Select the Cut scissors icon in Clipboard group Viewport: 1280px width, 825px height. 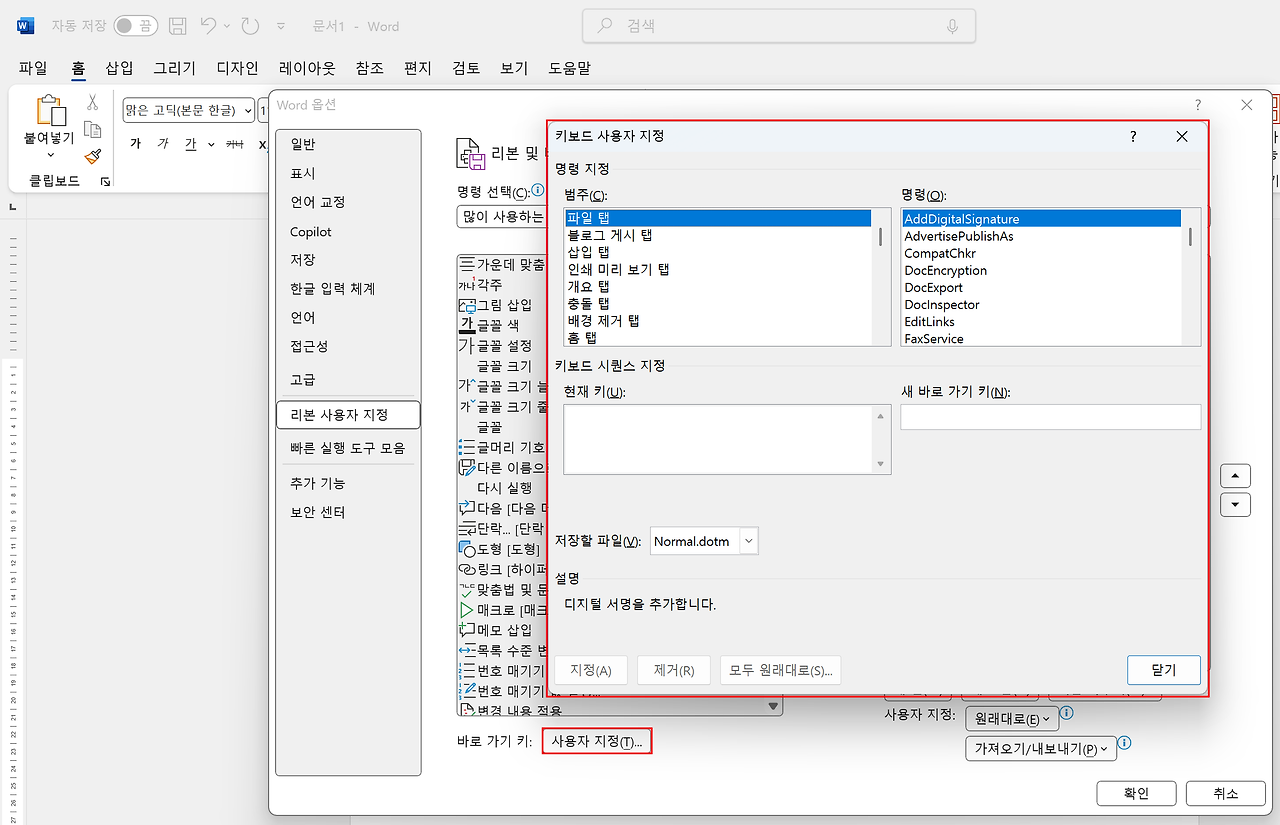pos(92,103)
